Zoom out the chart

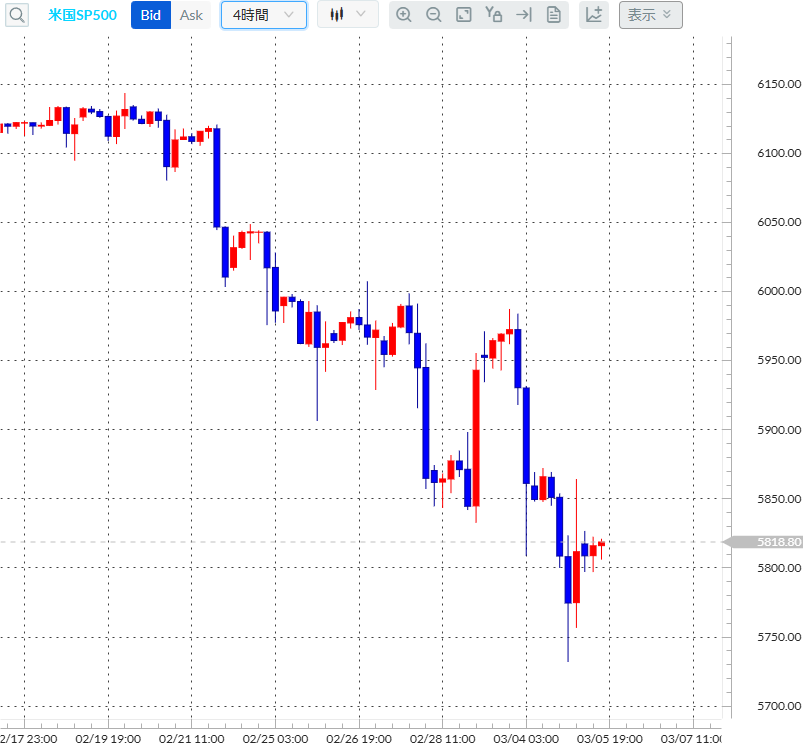(434, 15)
